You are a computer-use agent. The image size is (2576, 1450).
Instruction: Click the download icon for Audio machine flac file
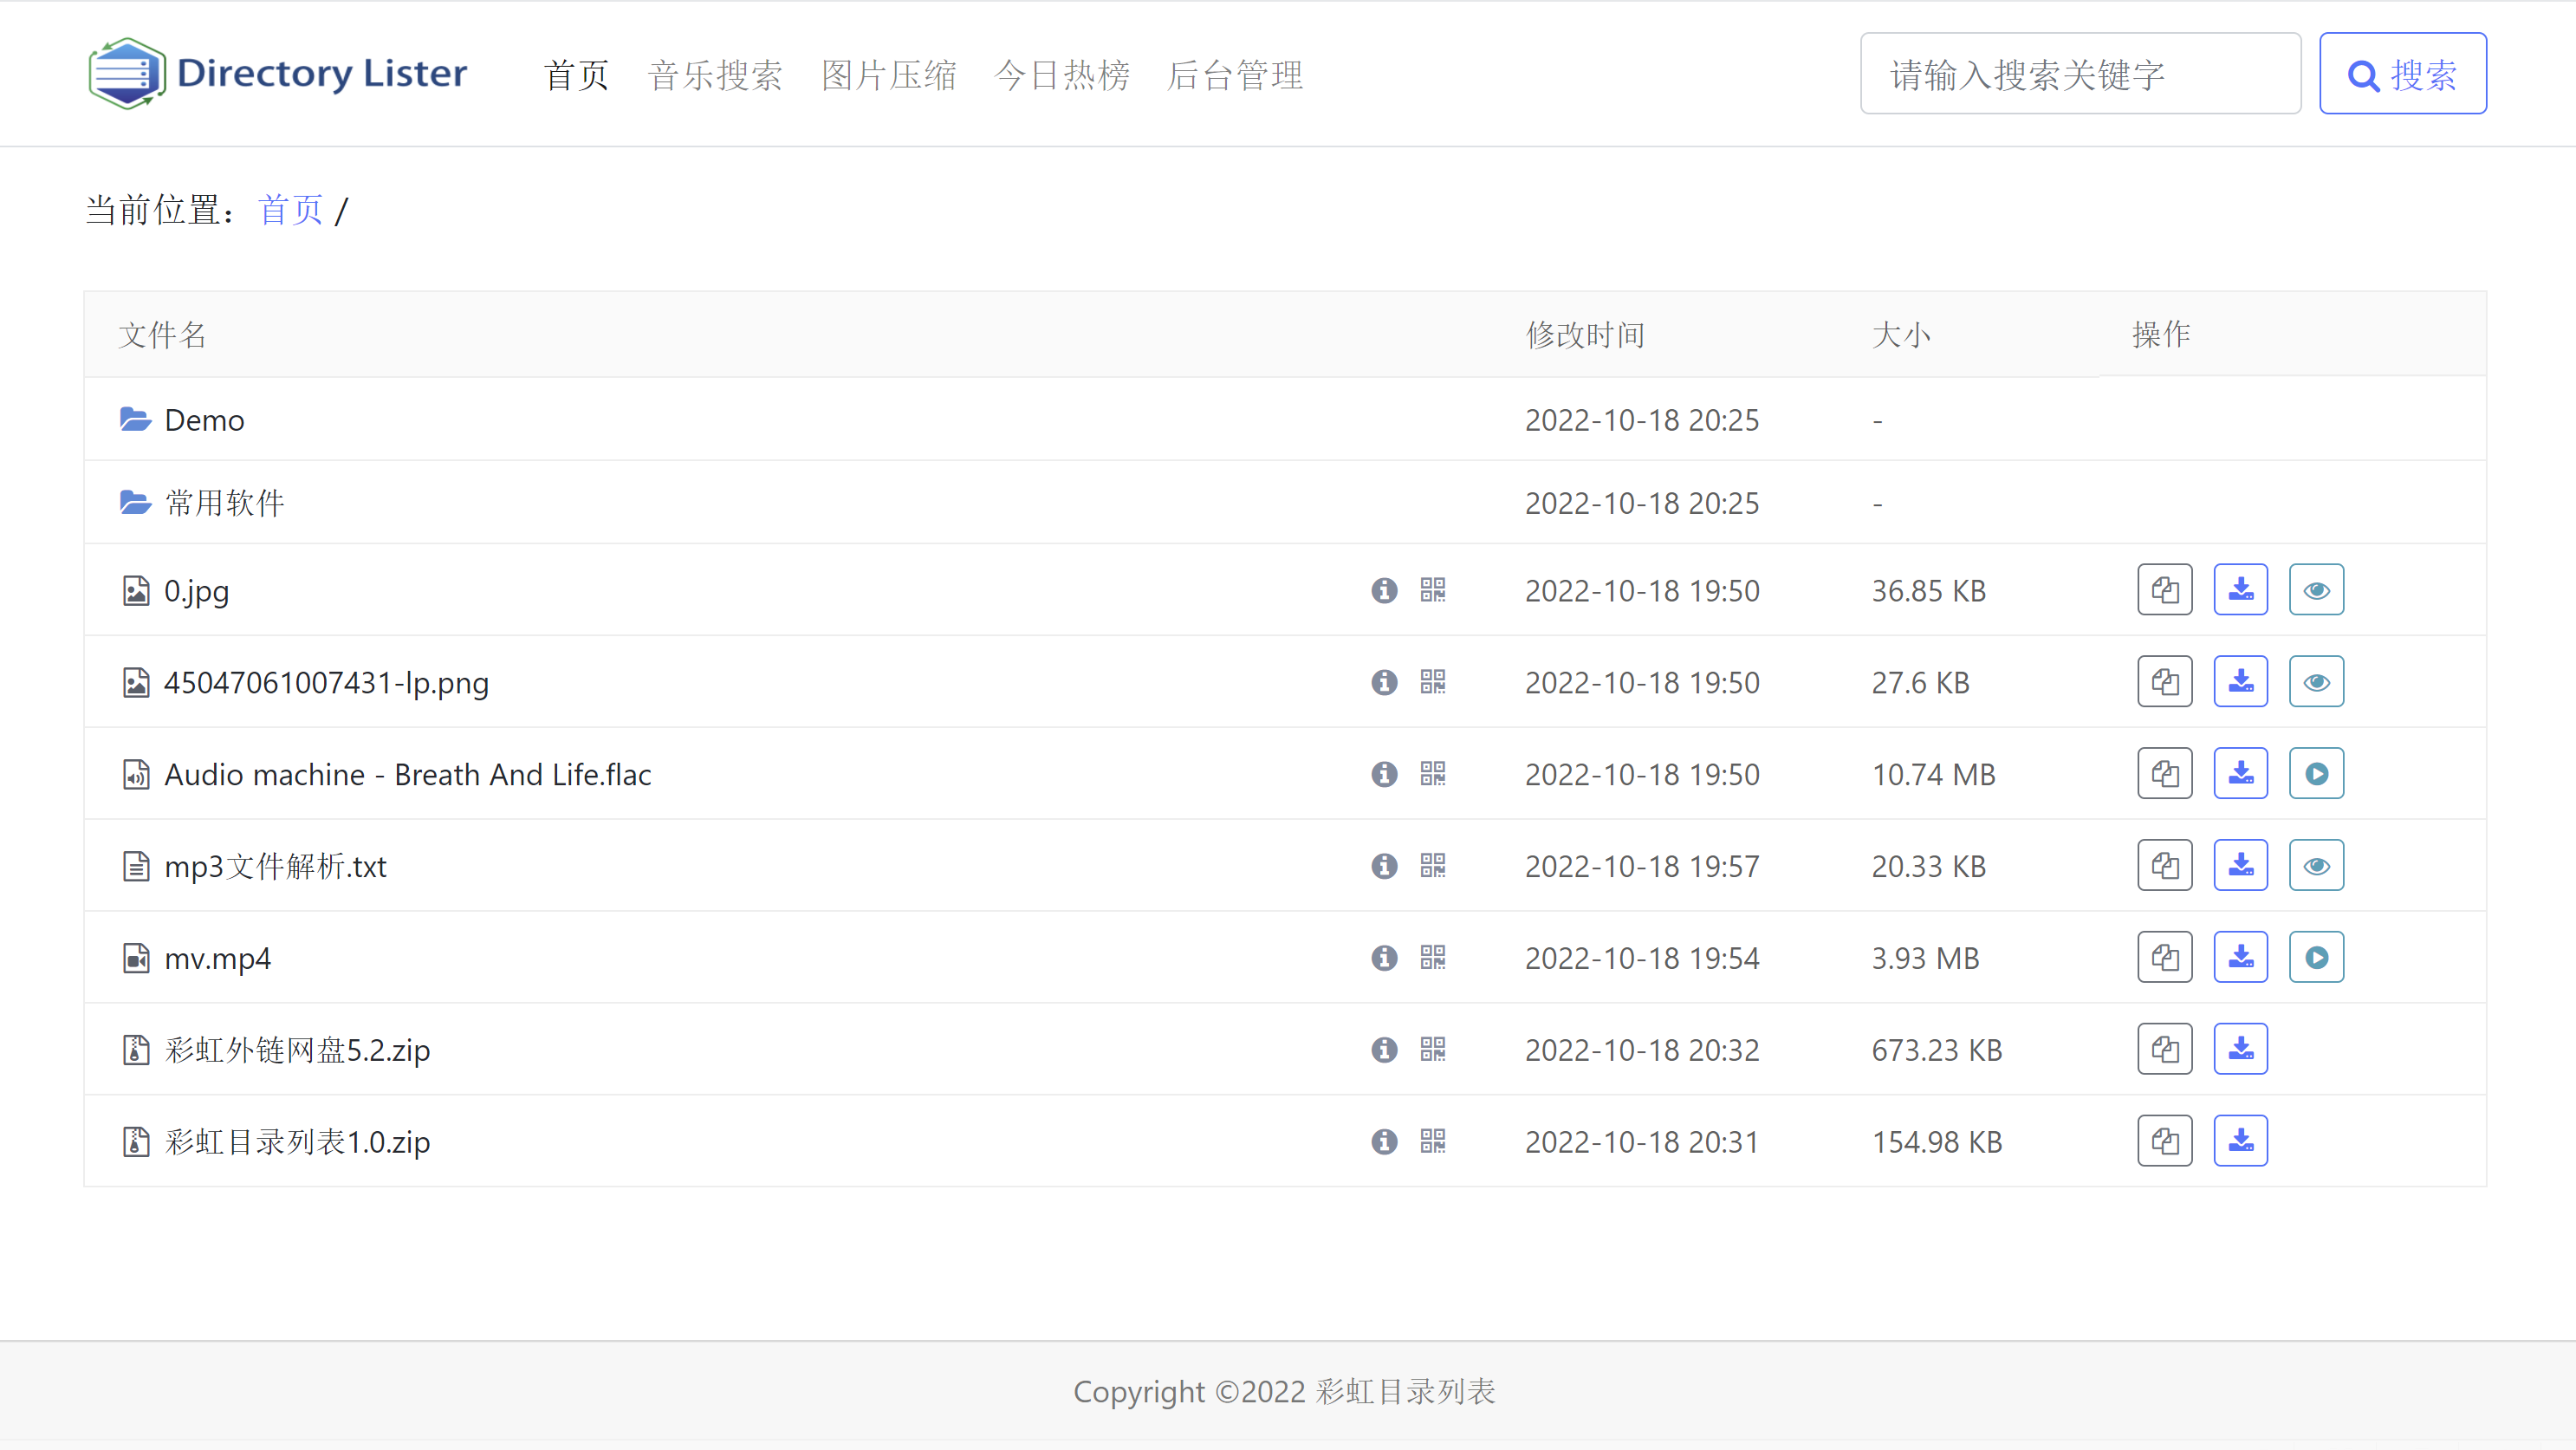tap(2240, 774)
